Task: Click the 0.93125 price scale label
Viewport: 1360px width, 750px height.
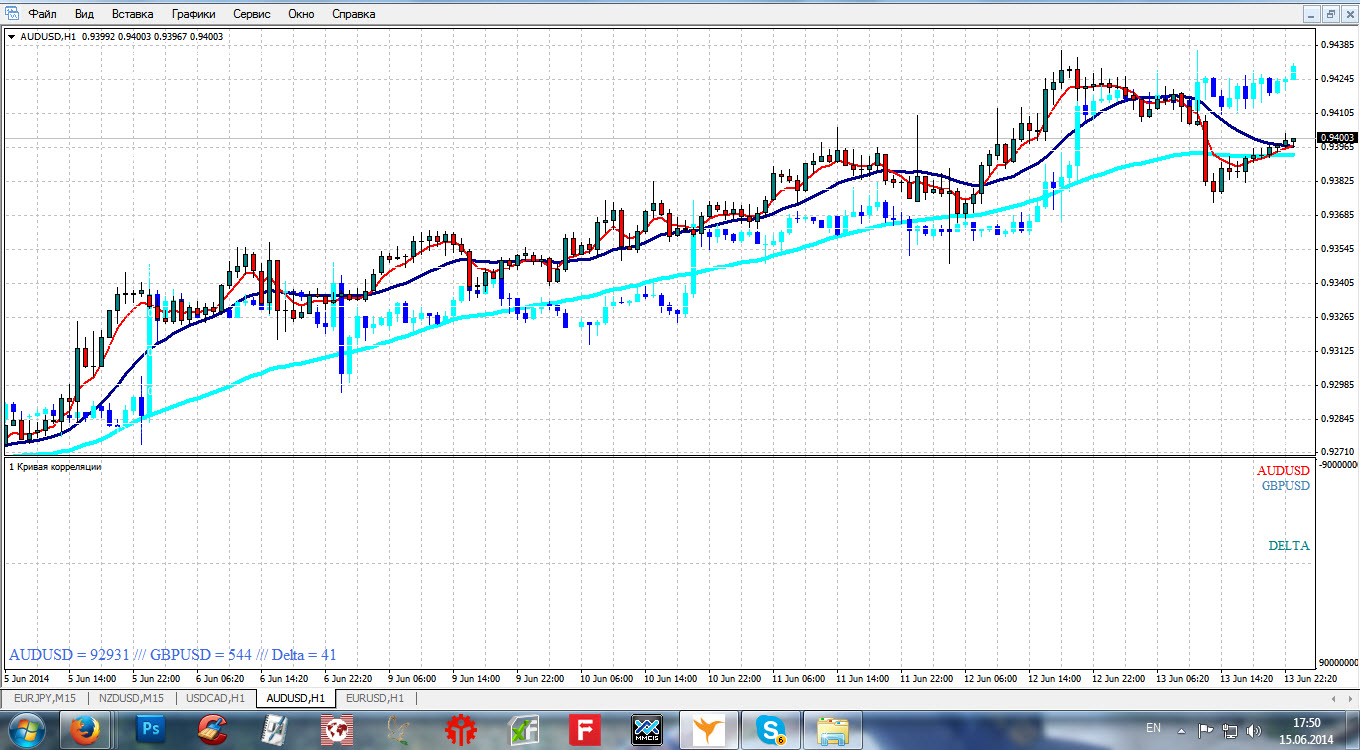Action: pos(1337,351)
